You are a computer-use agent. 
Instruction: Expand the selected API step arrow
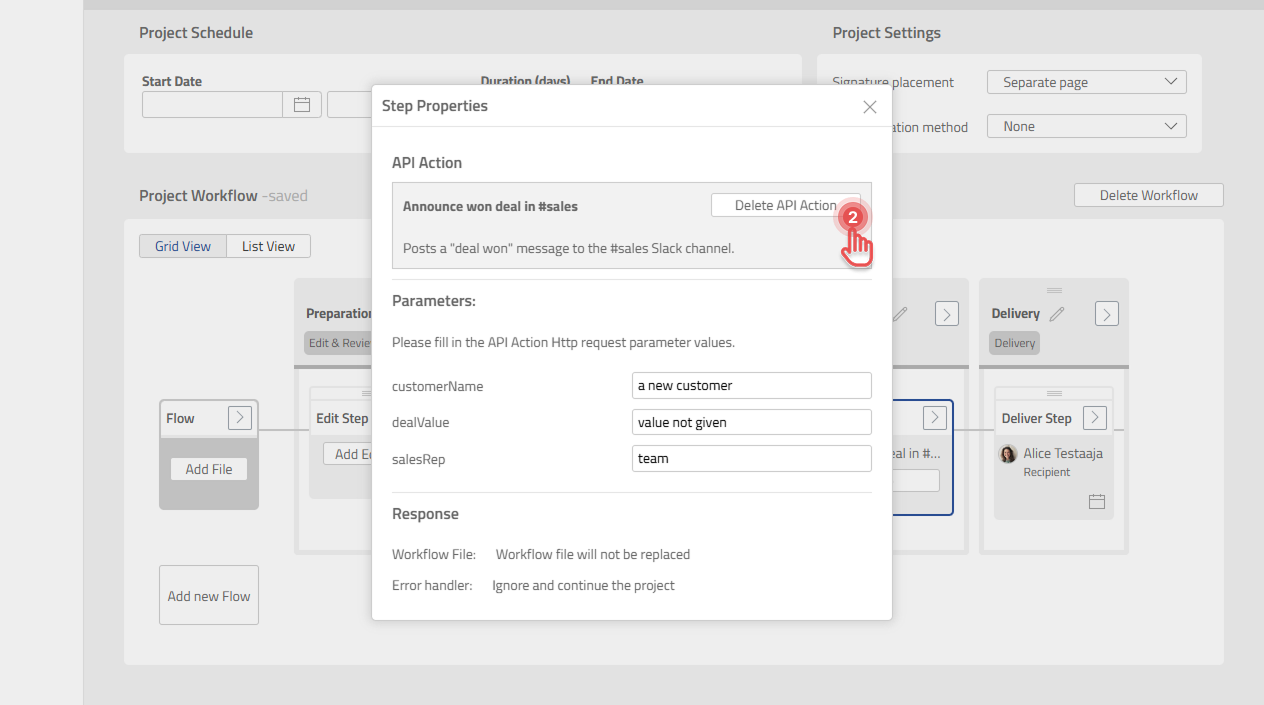point(934,418)
